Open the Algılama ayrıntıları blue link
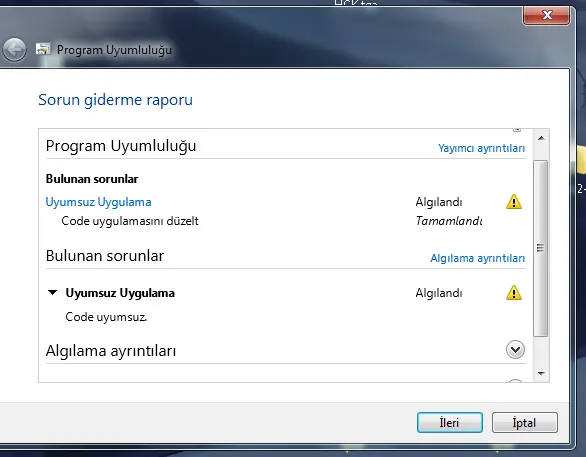 [477, 258]
